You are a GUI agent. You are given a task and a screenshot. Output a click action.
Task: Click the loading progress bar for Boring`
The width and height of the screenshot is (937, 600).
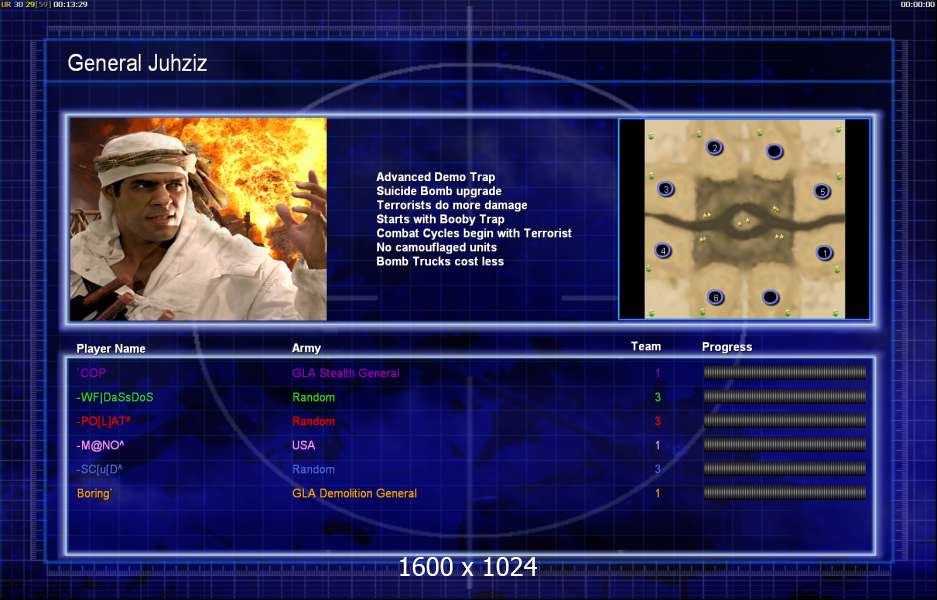click(x=785, y=493)
